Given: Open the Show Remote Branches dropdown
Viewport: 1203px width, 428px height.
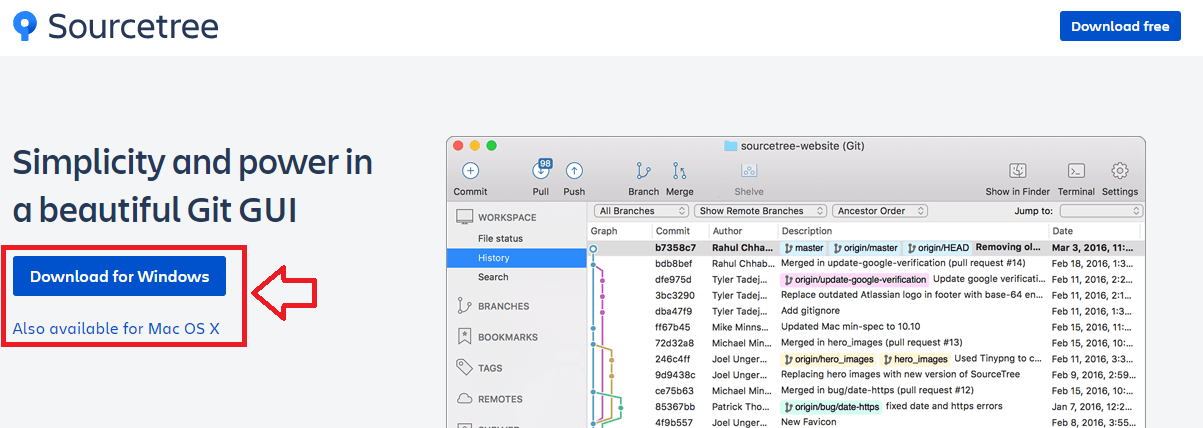Looking at the screenshot, I should coord(762,211).
